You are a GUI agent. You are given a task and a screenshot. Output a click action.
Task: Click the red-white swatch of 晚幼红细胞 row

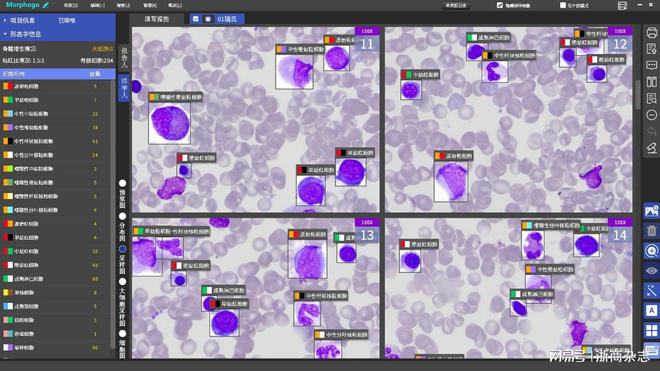tap(8, 265)
